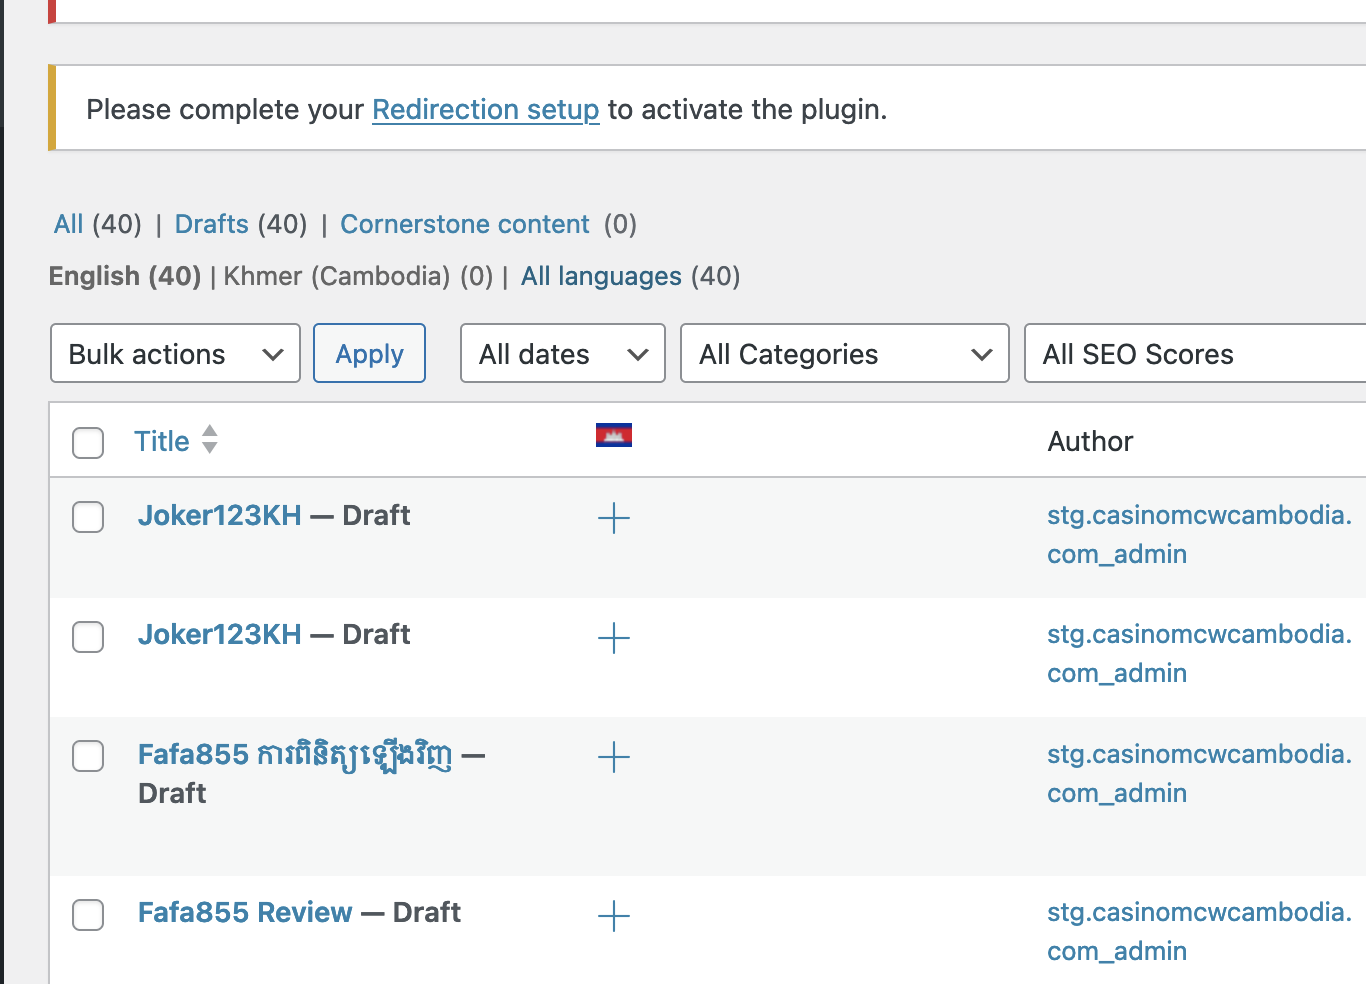Click the Author column header

1090,441
